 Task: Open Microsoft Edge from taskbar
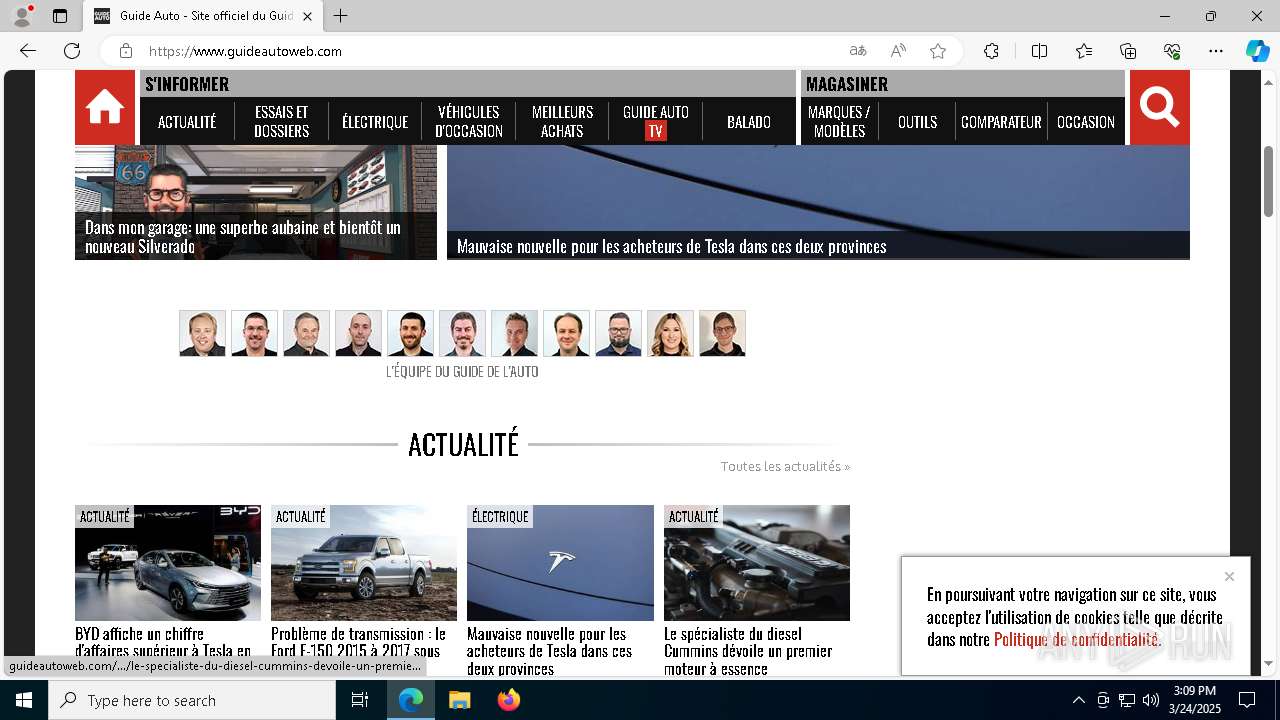click(x=411, y=700)
